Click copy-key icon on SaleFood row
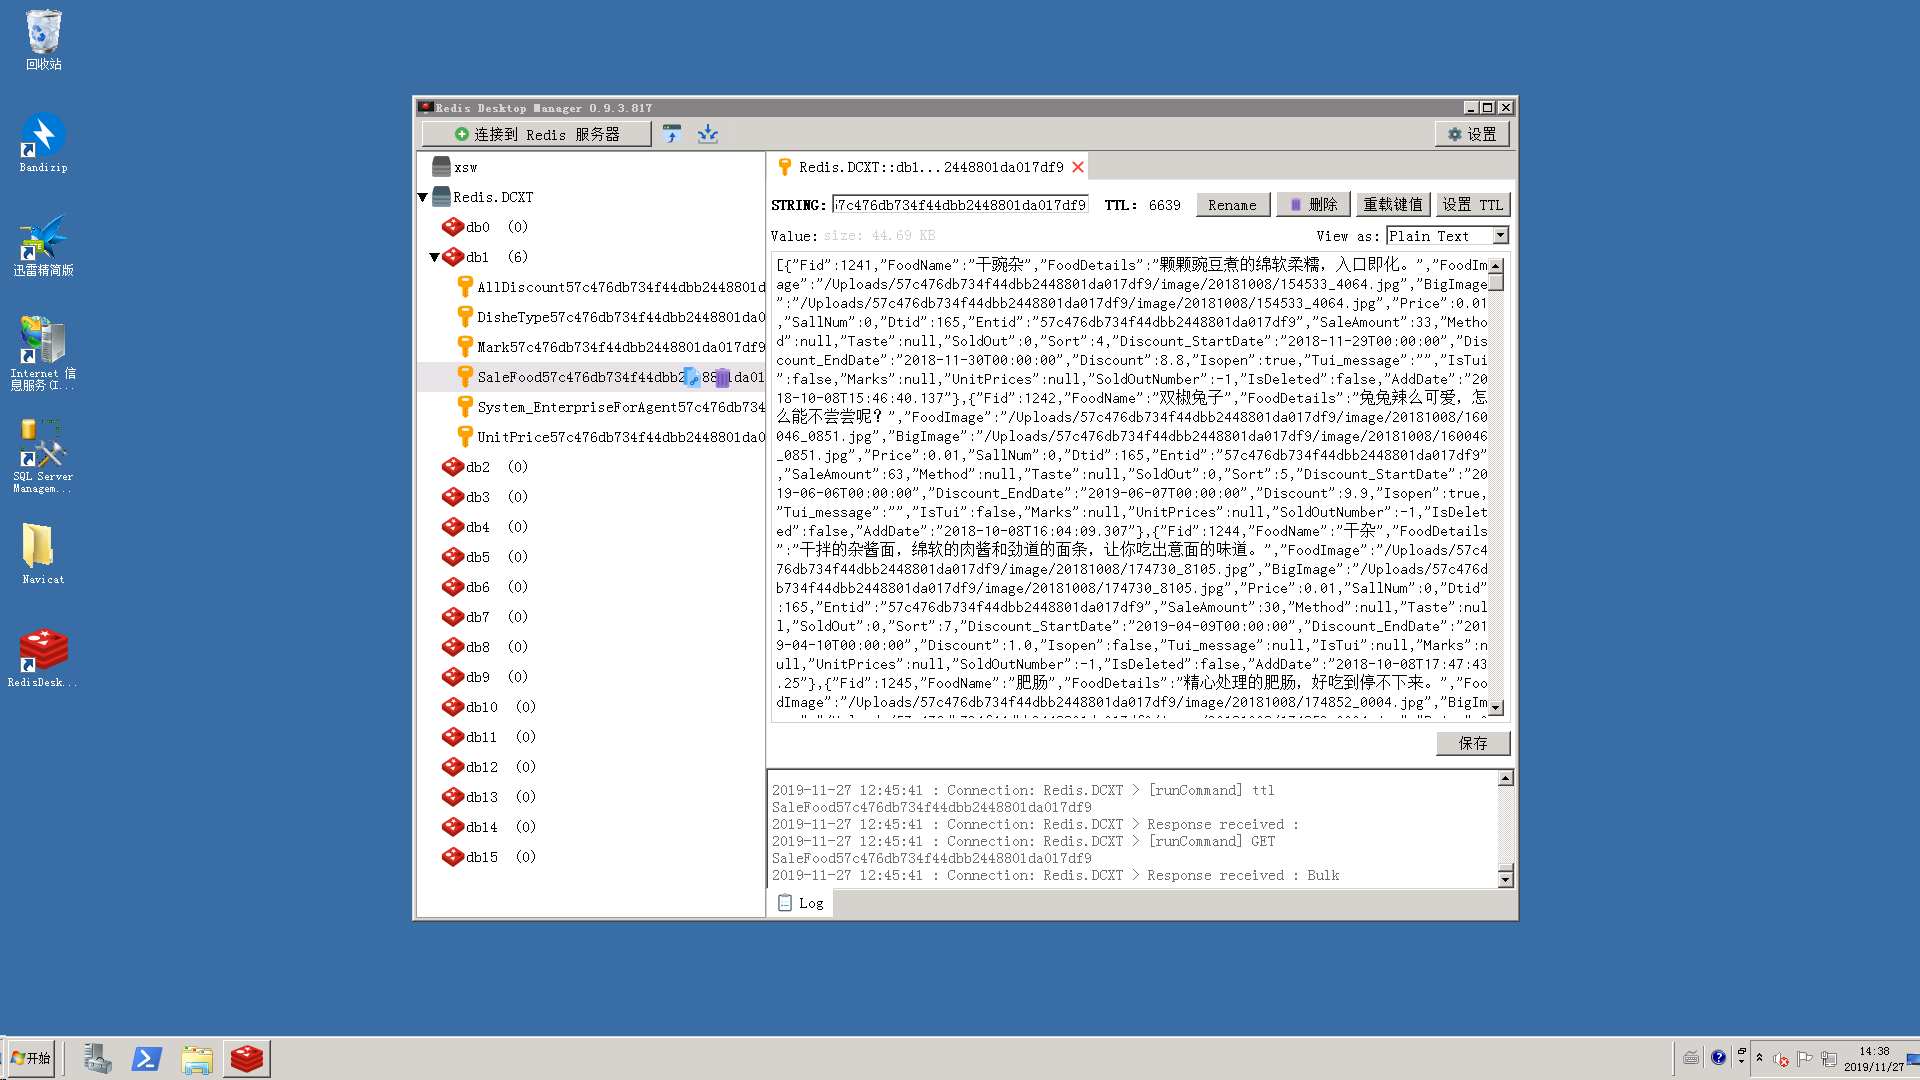The width and height of the screenshot is (1920, 1080). pos(691,377)
